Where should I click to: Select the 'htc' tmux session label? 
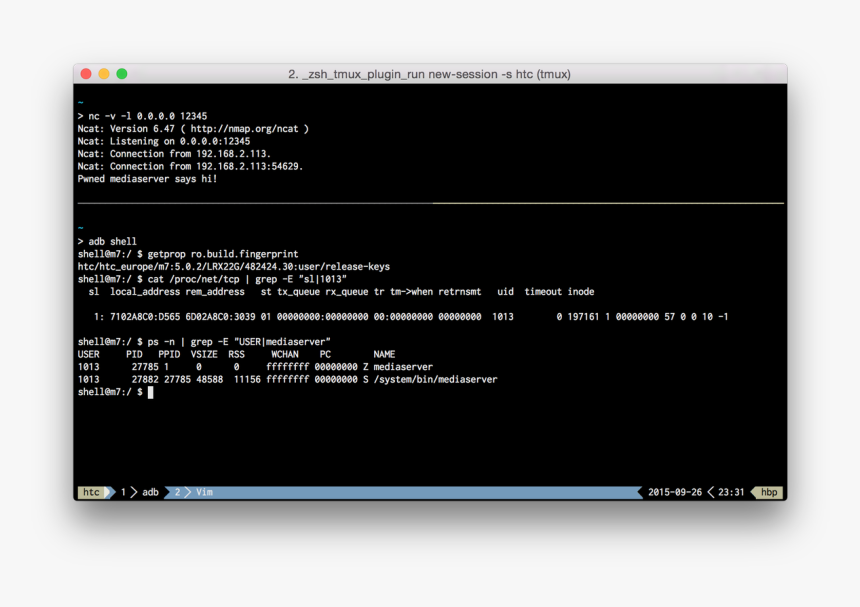(x=92, y=492)
